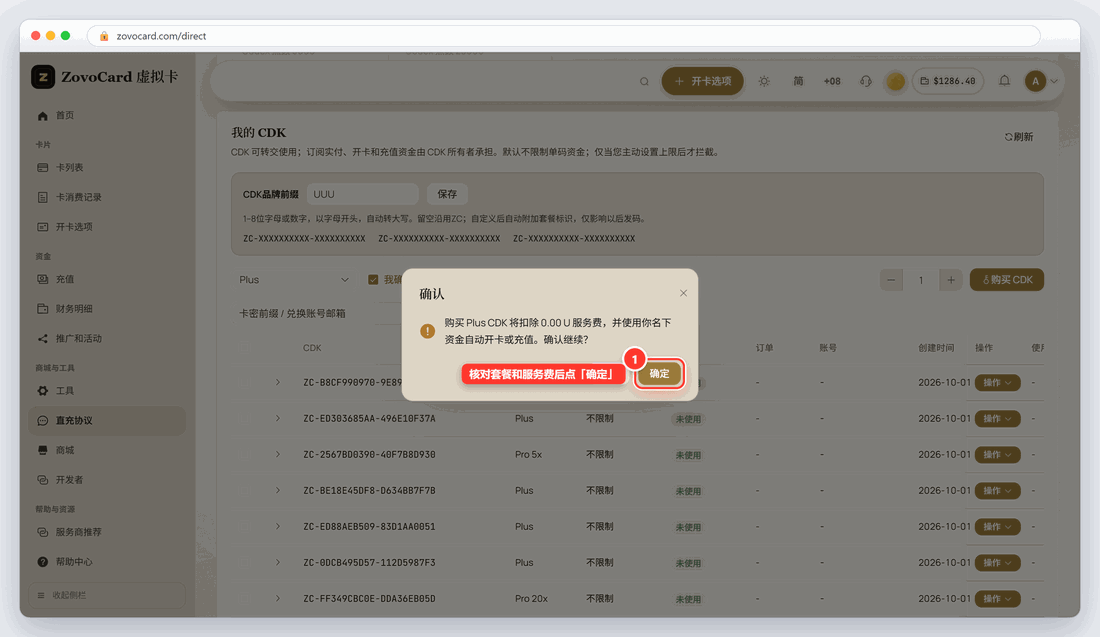Confirm the purchase with 确定 button
1100x637 pixels.
[659, 374]
